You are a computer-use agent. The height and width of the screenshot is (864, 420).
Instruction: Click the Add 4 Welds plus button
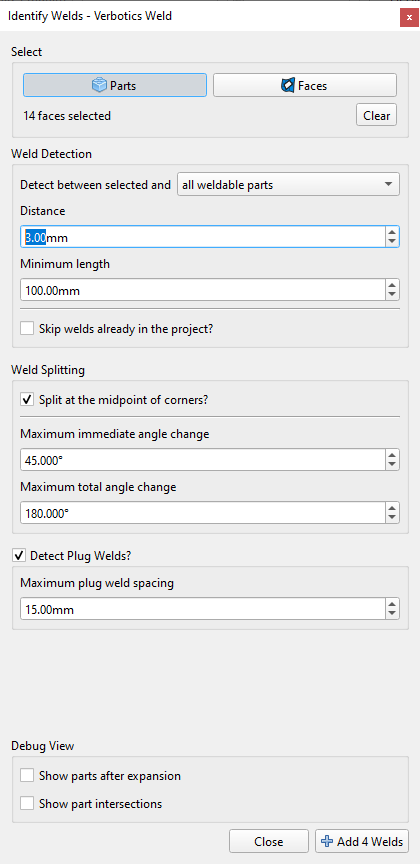coord(362,841)
